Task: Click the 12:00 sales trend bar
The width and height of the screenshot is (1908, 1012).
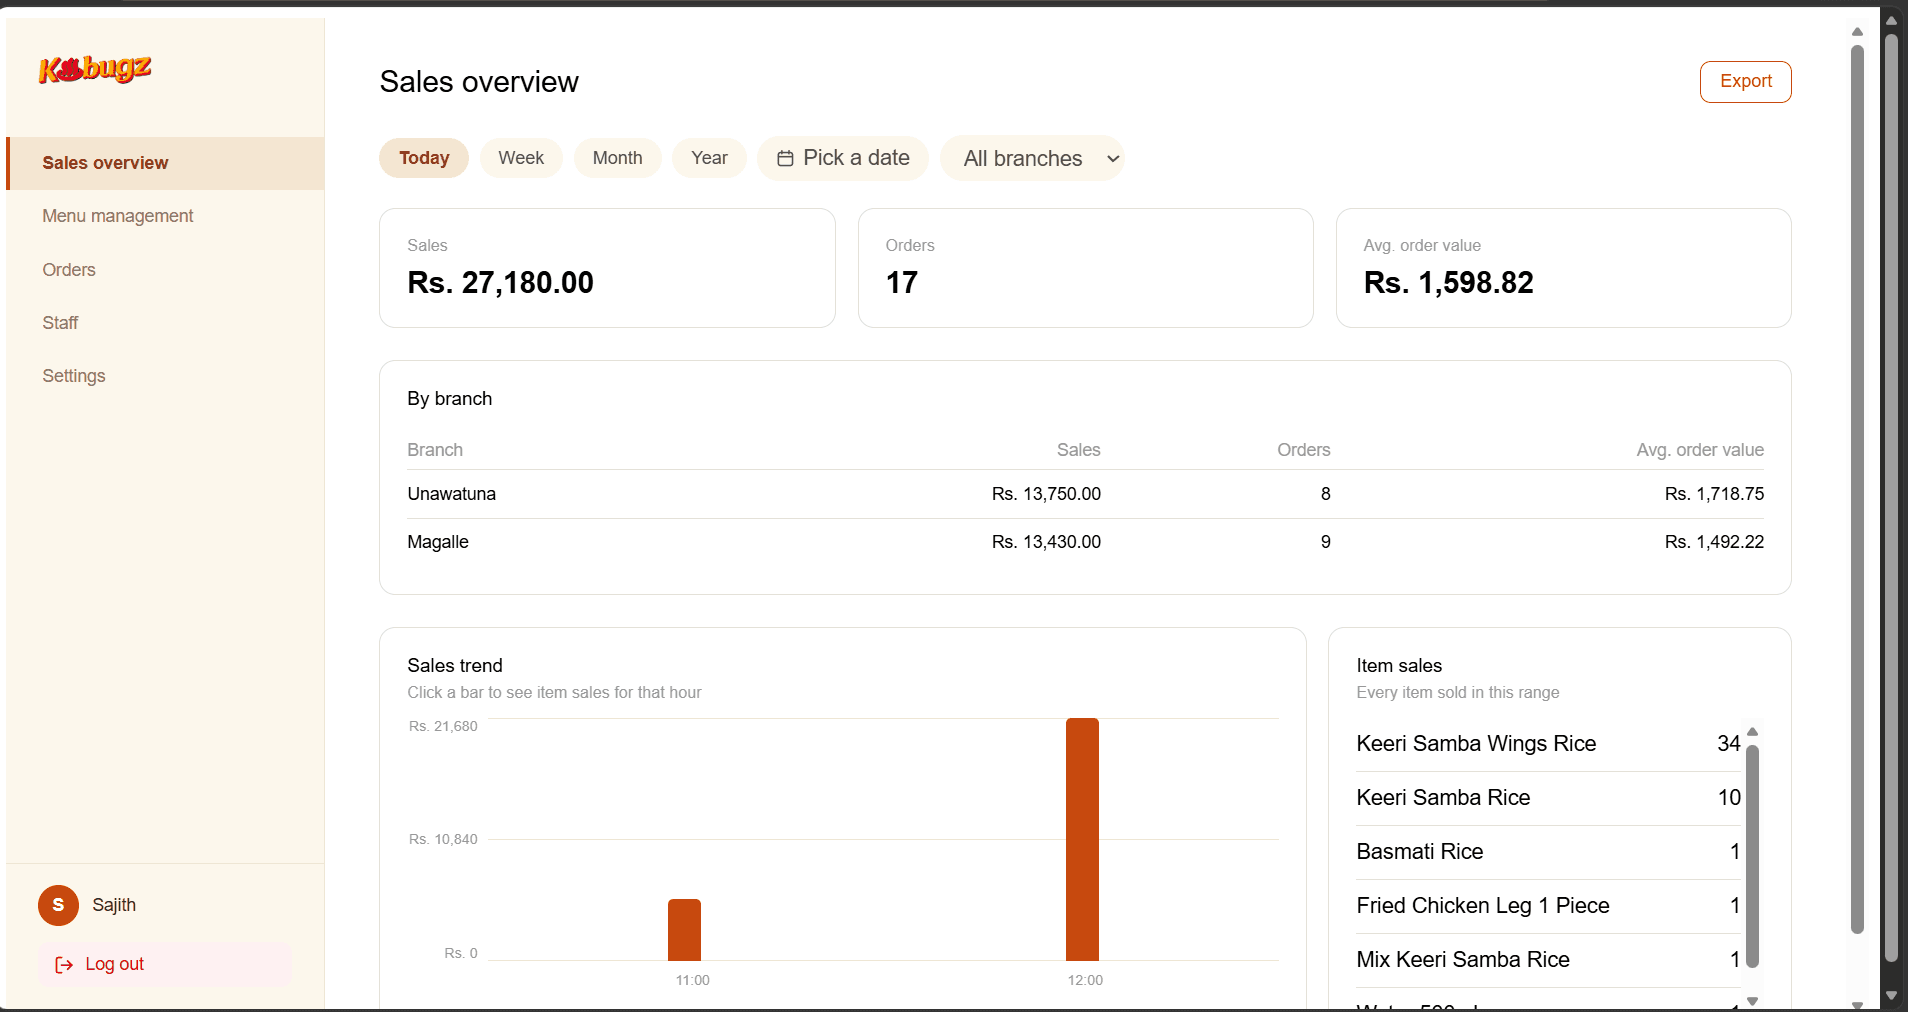Action: point(1082,839)
